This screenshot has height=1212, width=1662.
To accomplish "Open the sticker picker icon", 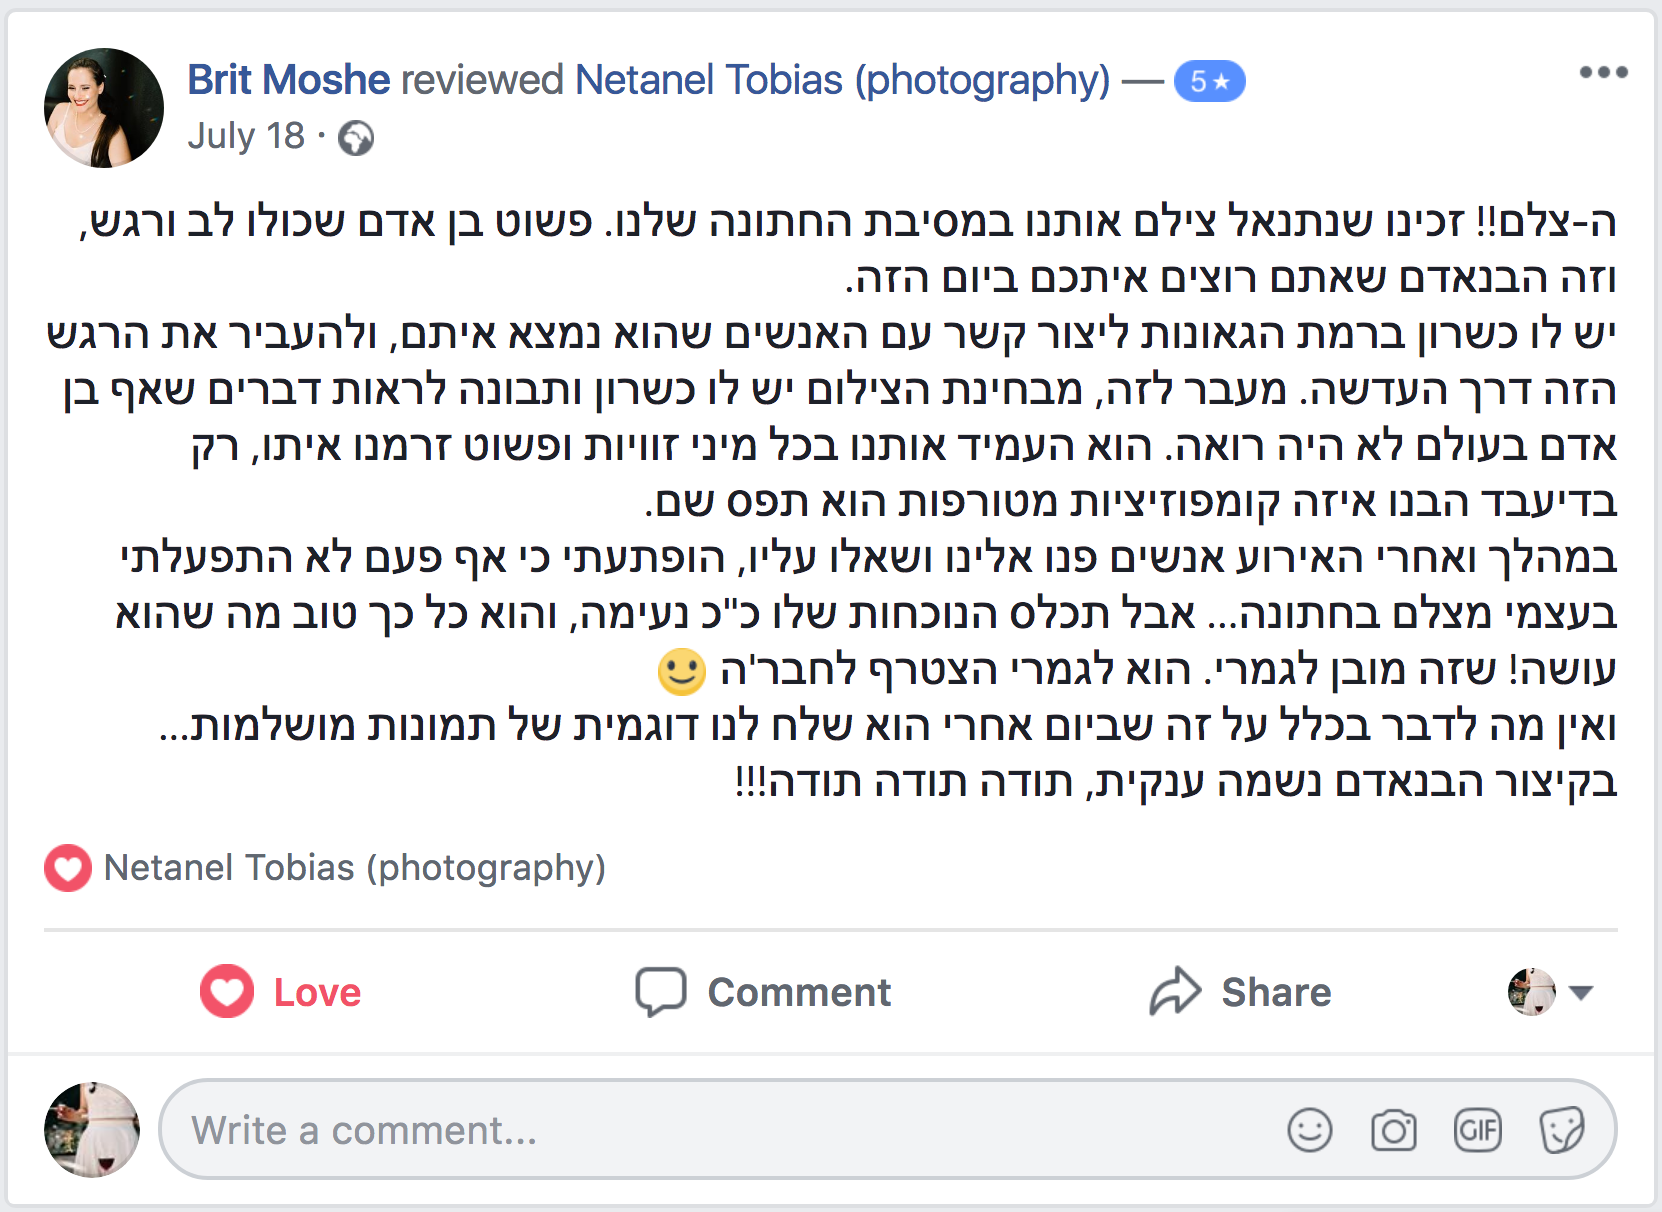I will (x=1561, y=1131).
